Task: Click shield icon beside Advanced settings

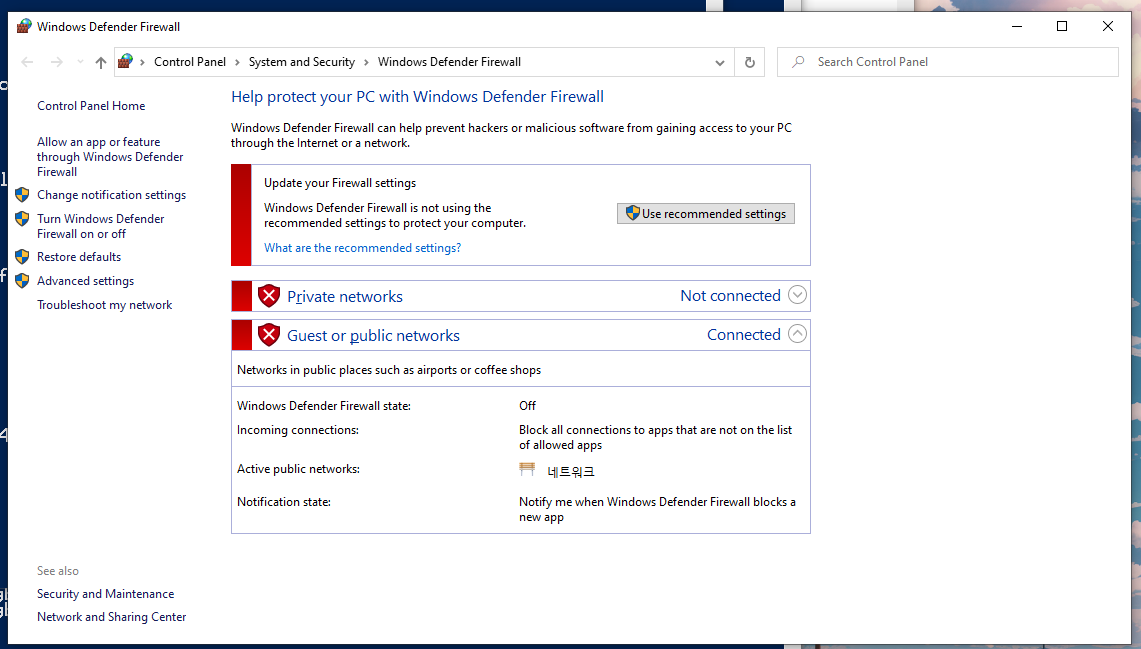Action: tap(23, 281)
